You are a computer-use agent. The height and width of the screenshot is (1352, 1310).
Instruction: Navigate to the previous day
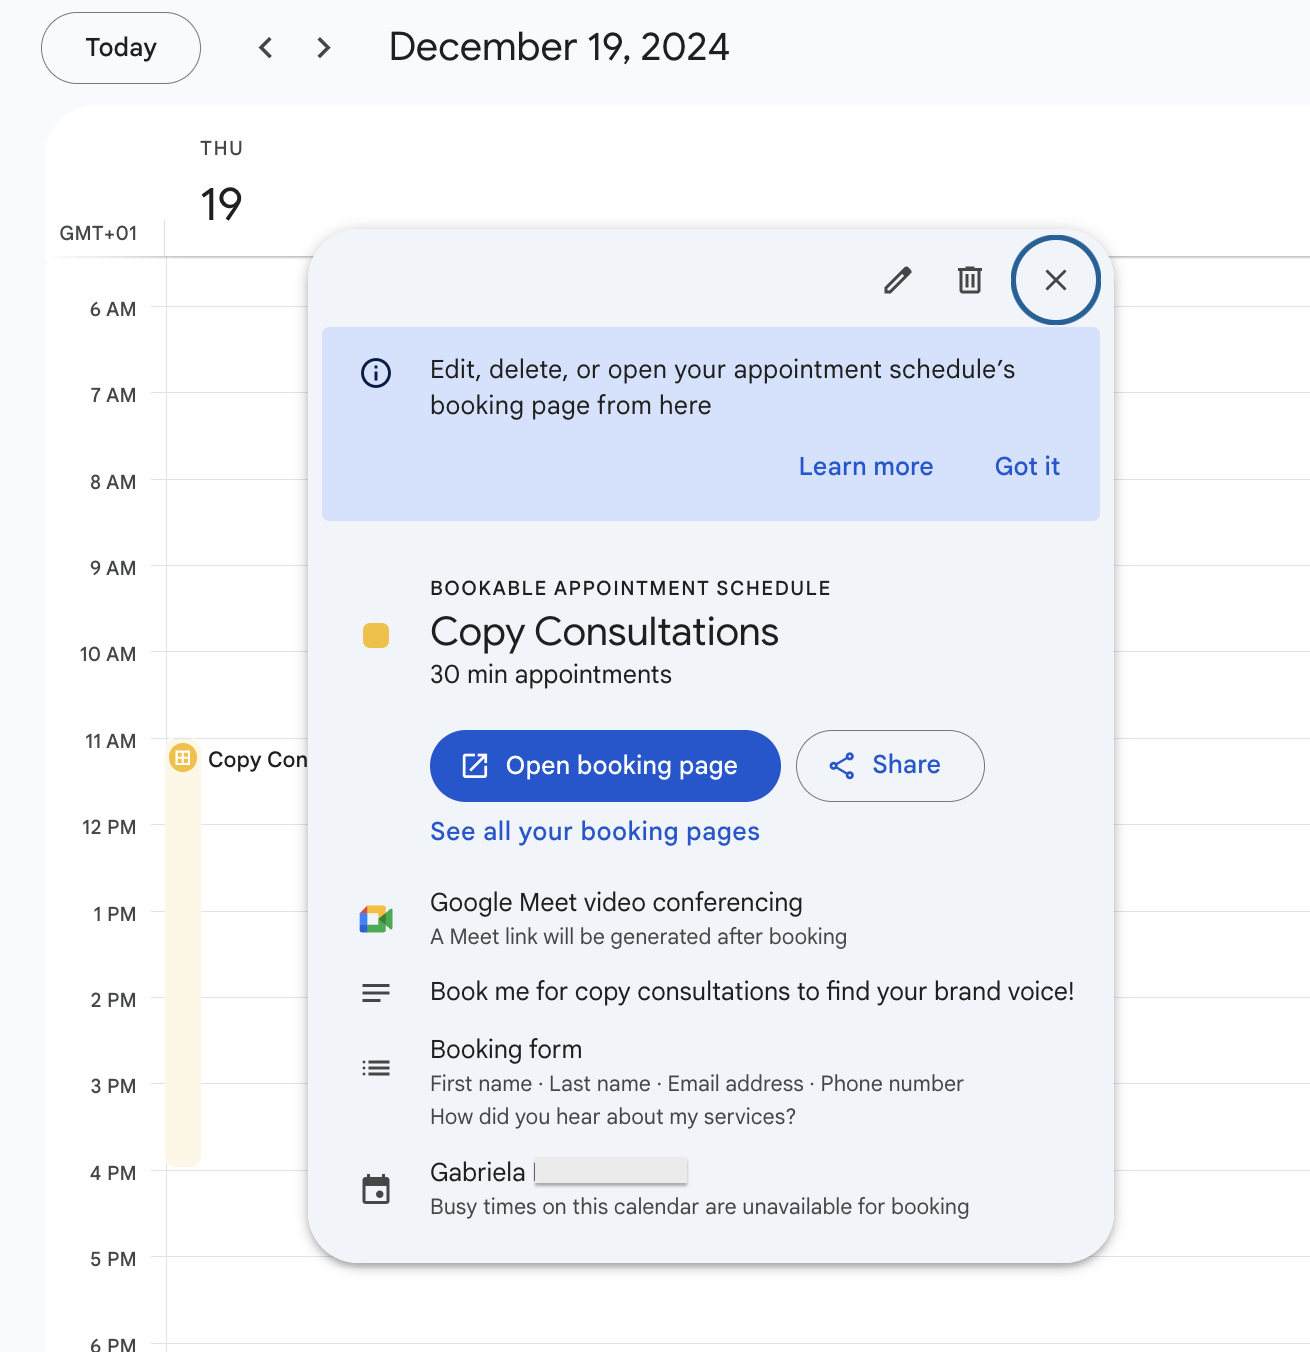[265, 47]
